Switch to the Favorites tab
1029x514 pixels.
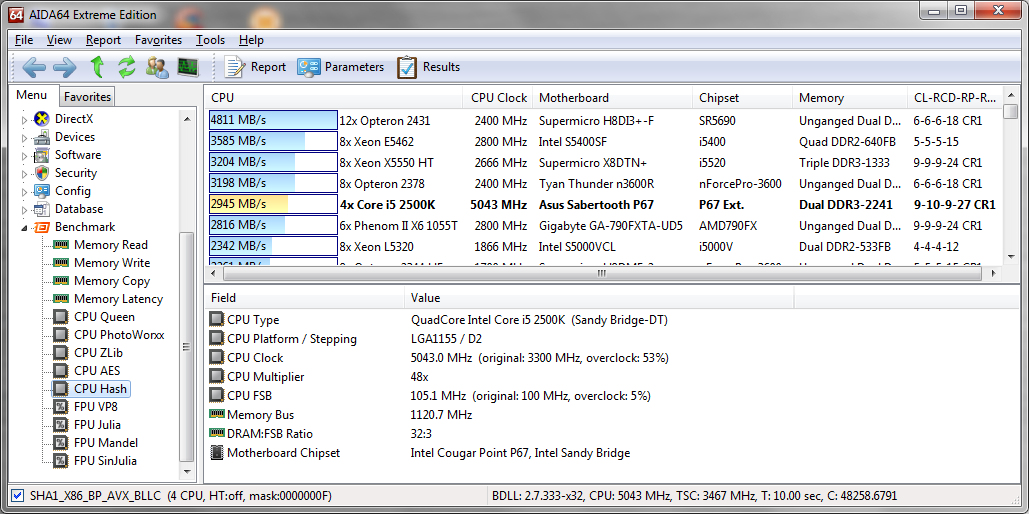point(87,96)
